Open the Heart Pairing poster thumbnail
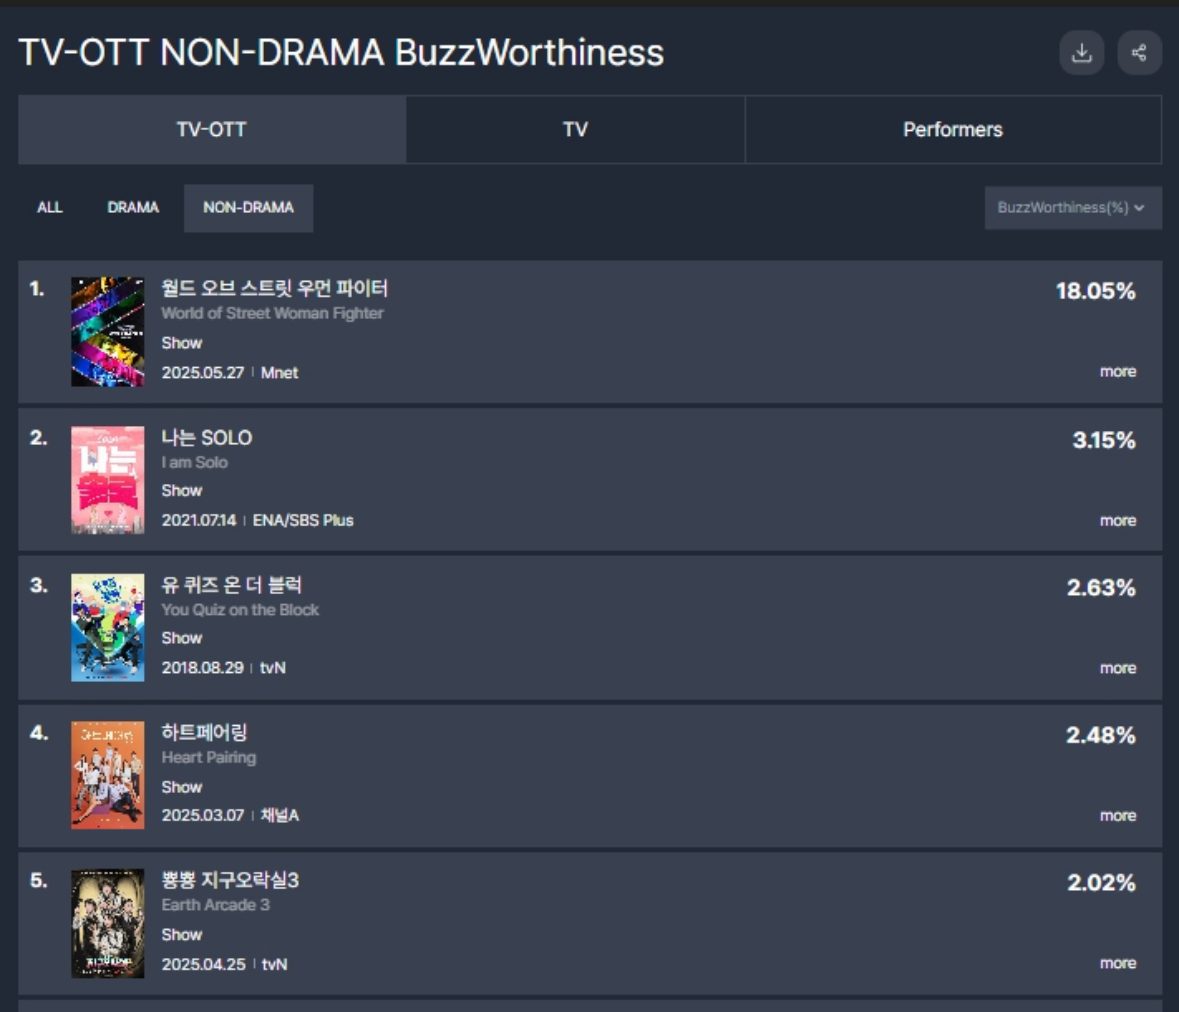Image resolution: width=1179 pixels, height=1012 pixels. pos(108,774)
